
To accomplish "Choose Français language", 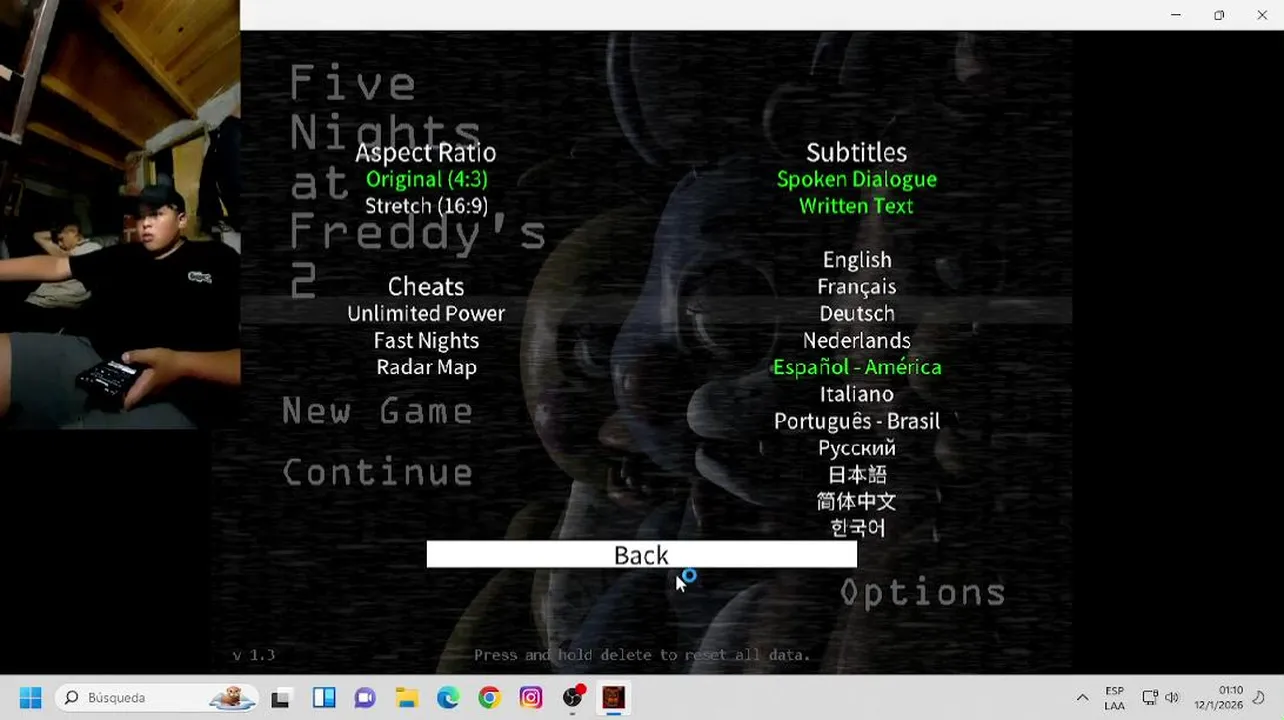I will click(857, 287).
